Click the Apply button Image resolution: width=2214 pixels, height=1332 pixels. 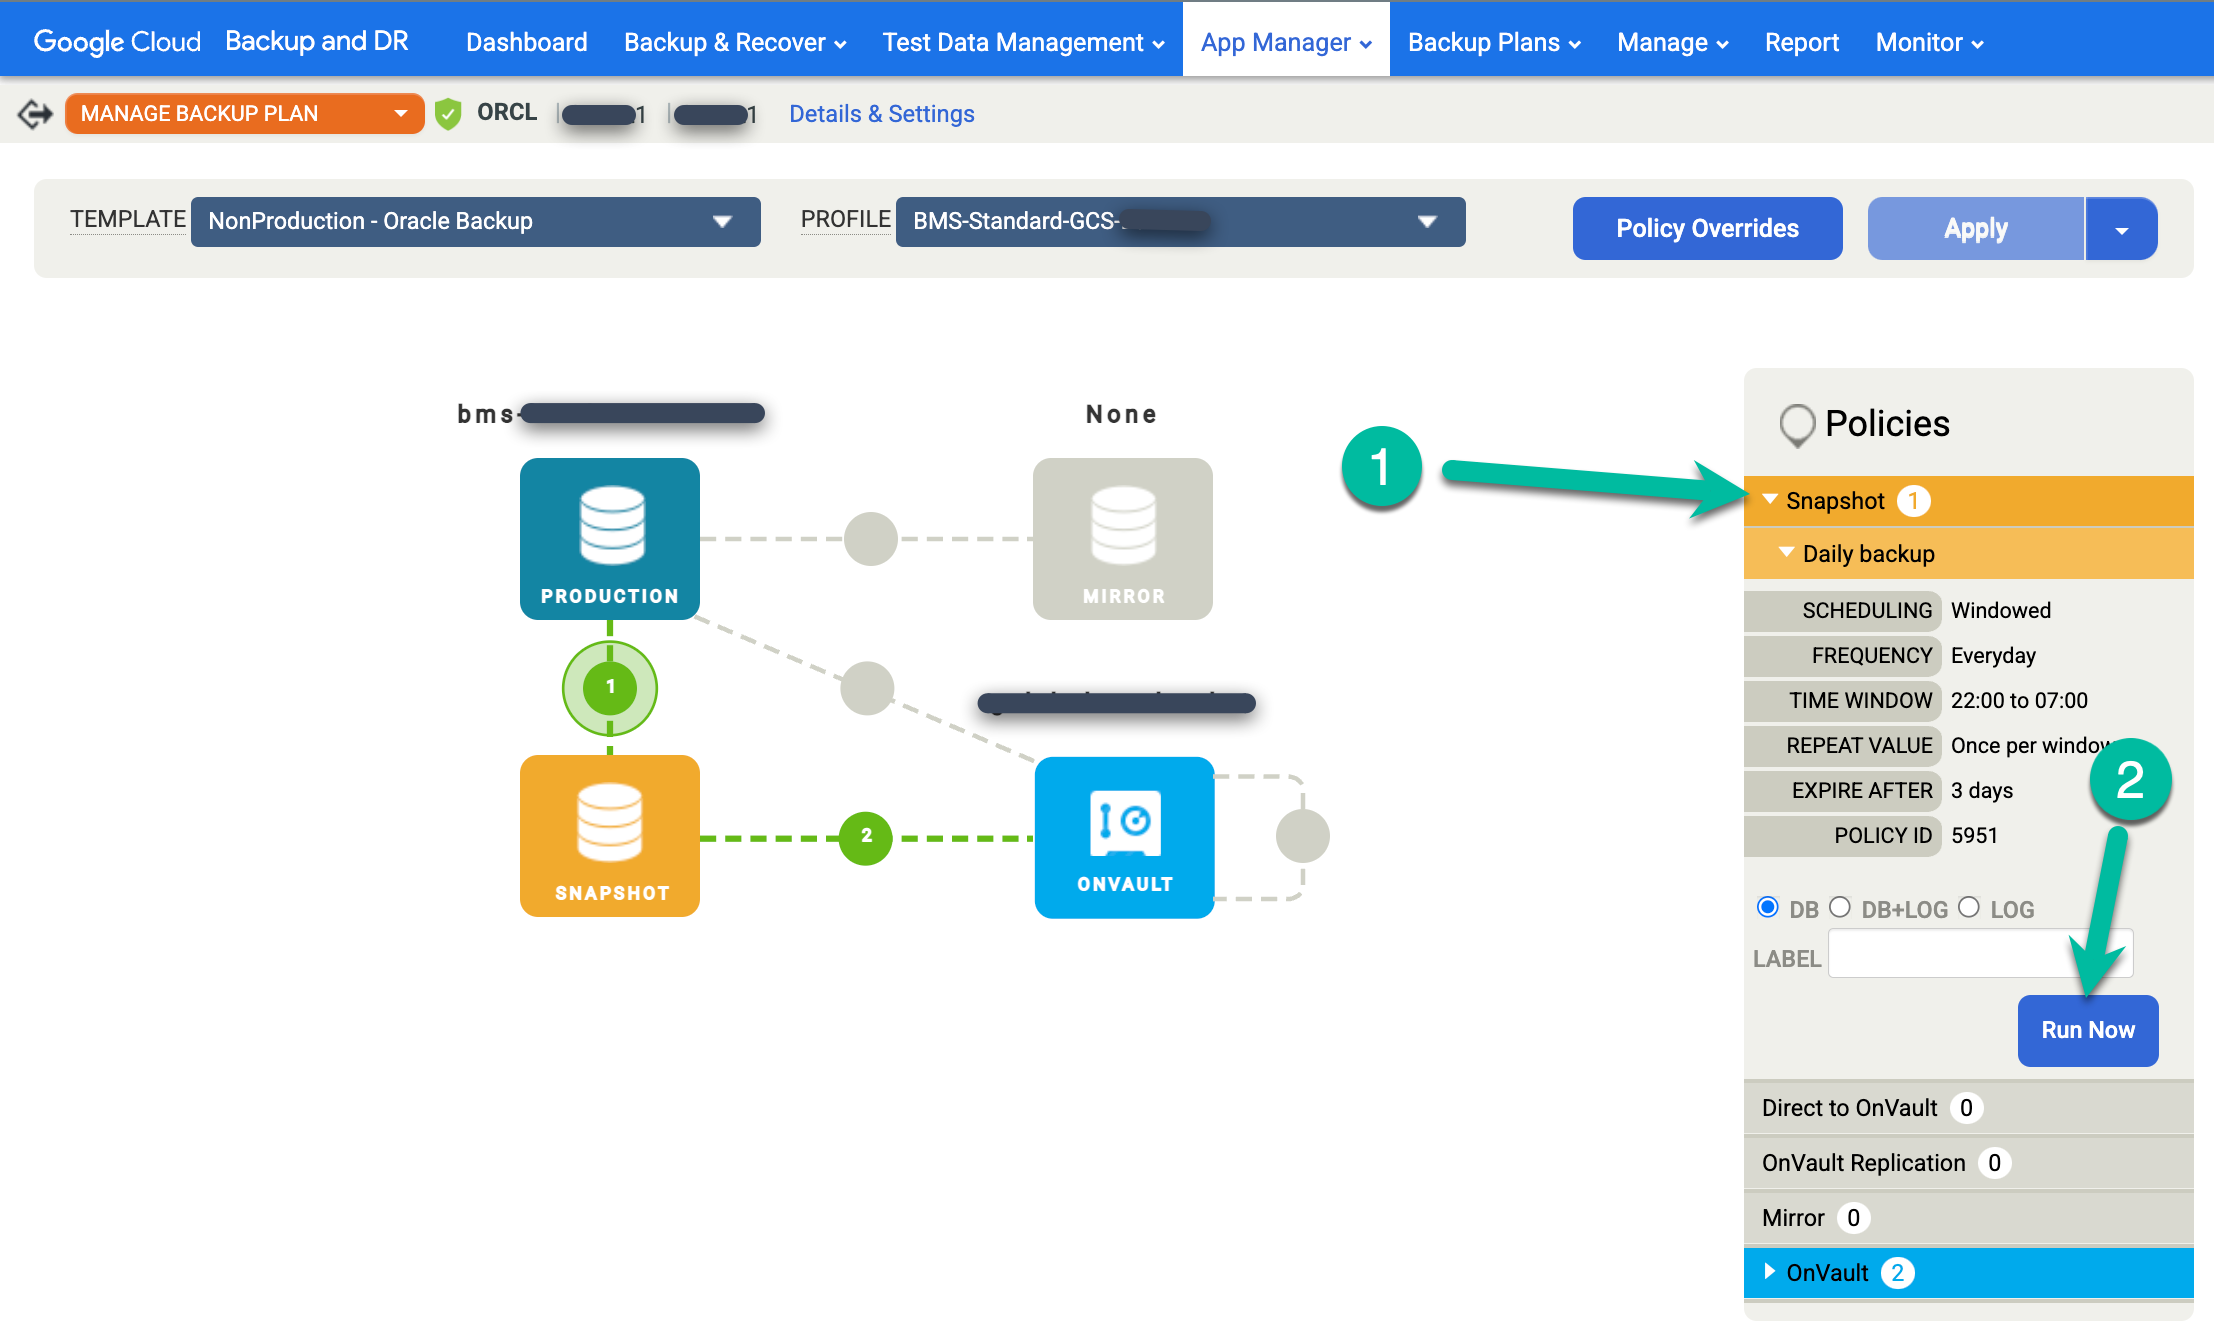click(1977, 228)
